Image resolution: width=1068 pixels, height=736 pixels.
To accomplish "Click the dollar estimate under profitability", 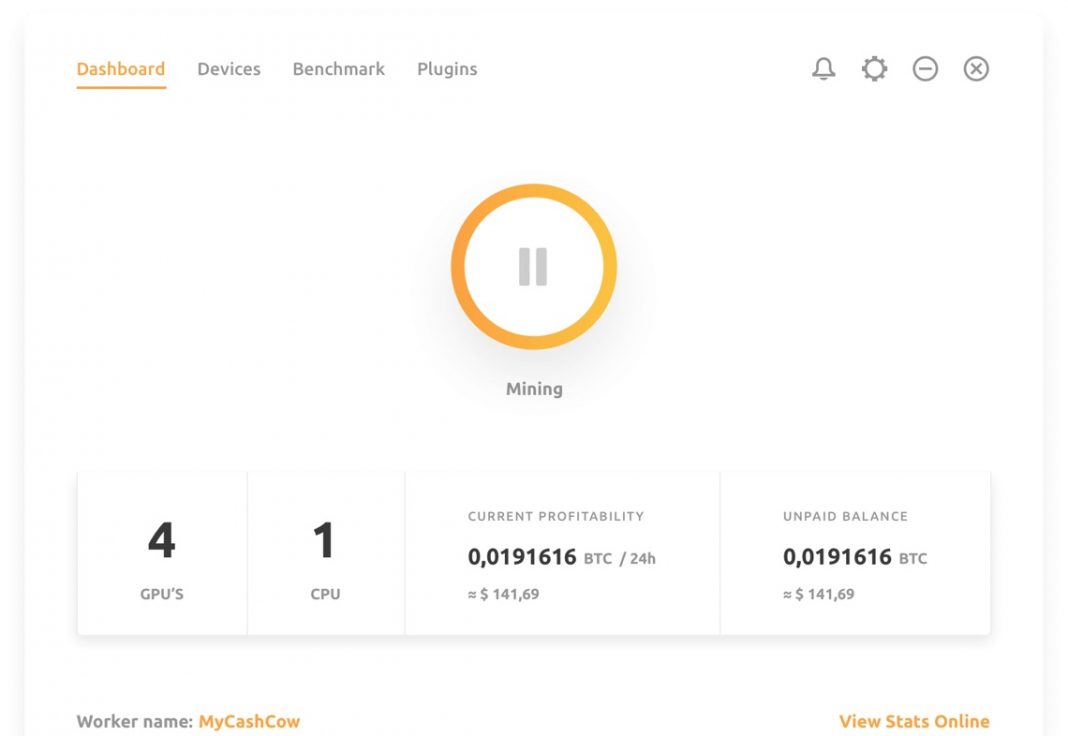I will pos(505,593).
